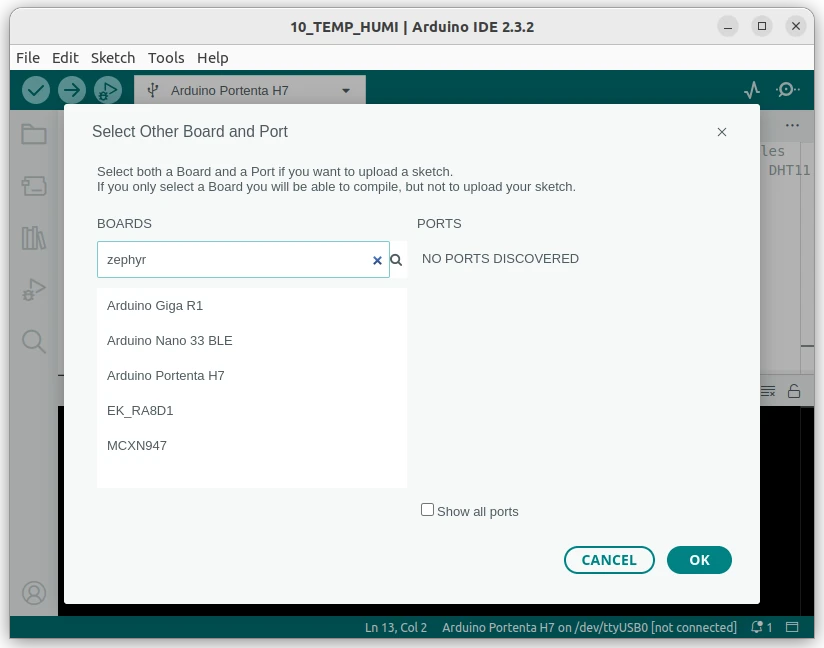Screen dimensions: 824x648
Task: Open the Library Manager books icon
Action: (34, 238)
